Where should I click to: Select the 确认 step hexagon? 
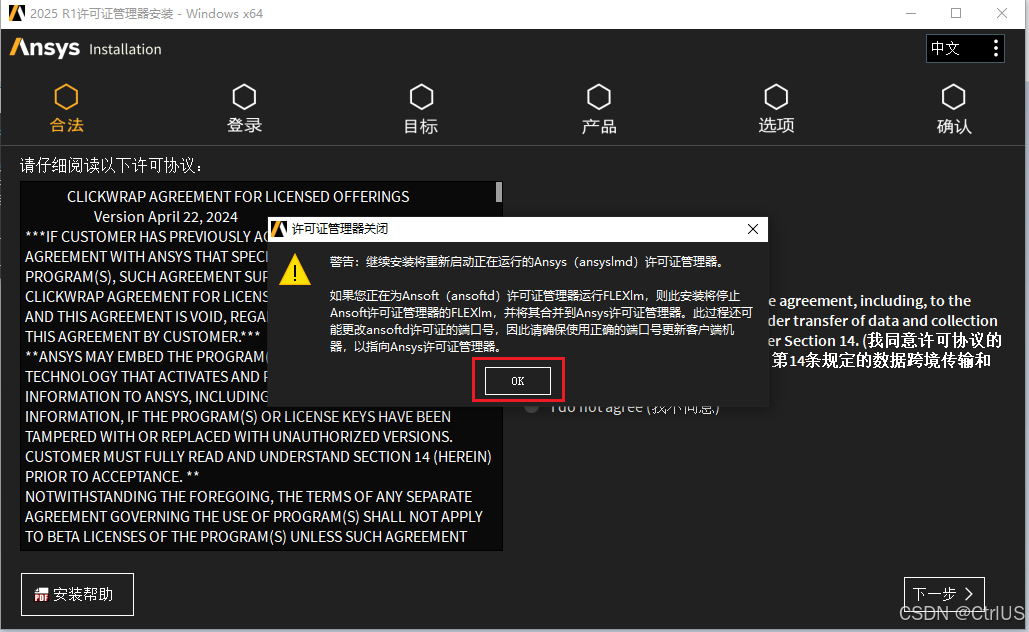[x=954, y=97]
